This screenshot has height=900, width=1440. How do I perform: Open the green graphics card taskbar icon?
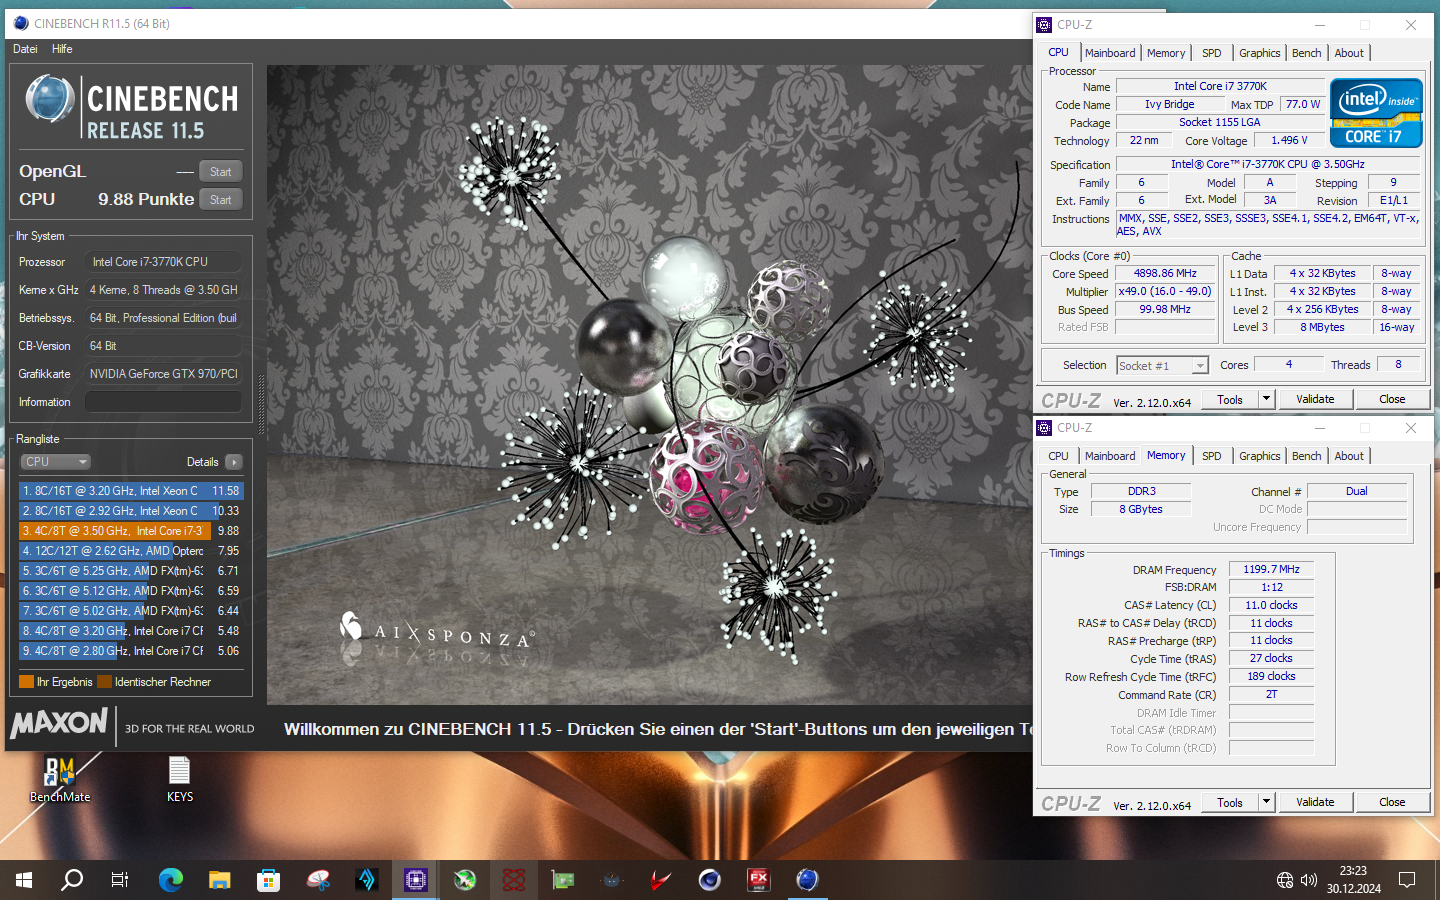[563, 880]
